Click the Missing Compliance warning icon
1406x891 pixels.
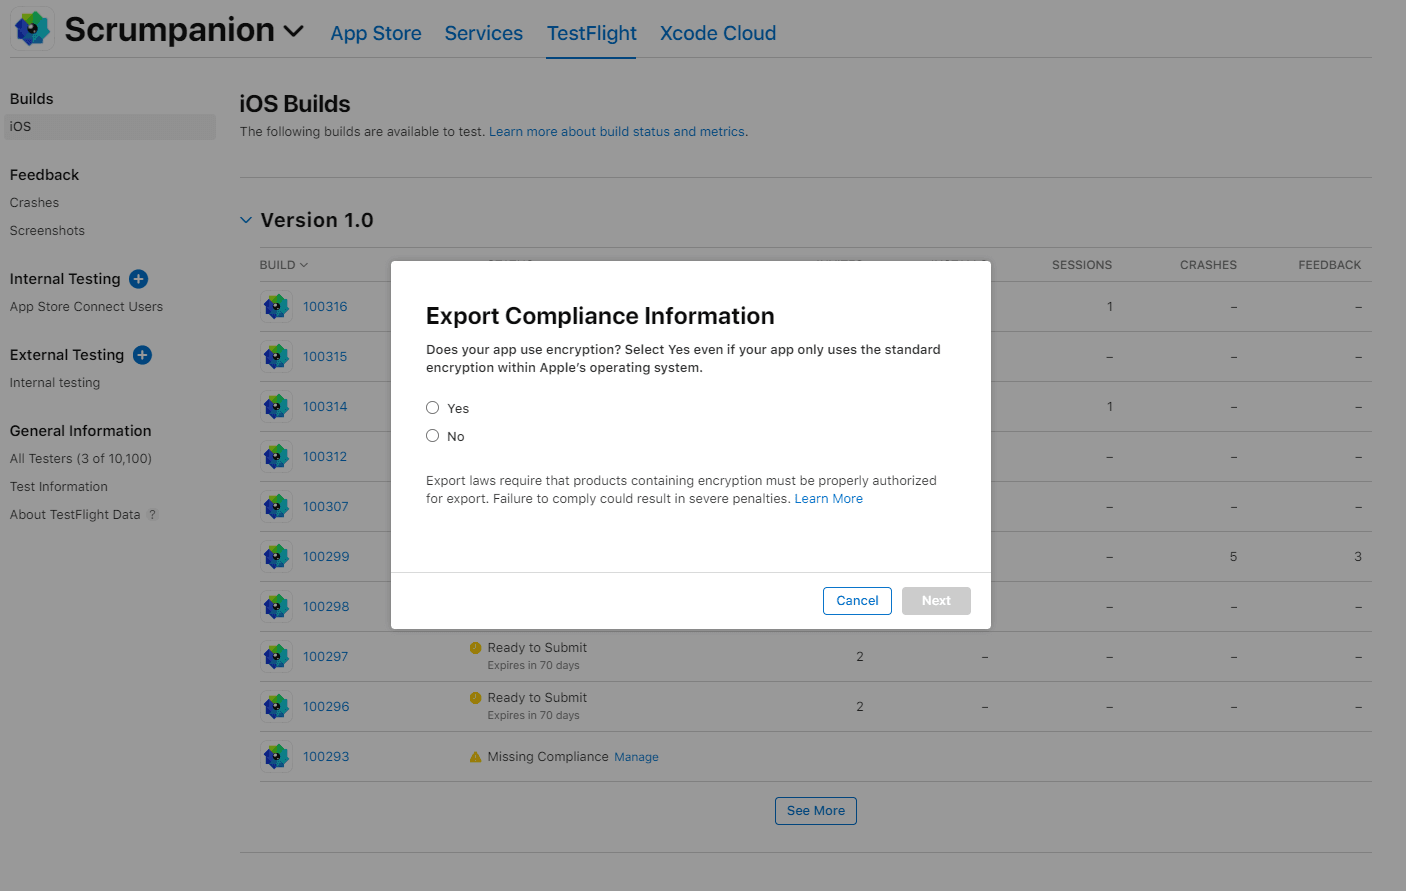click(476, 757)
